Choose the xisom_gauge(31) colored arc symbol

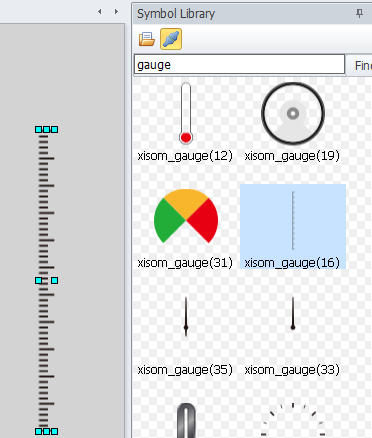[185, 228]
